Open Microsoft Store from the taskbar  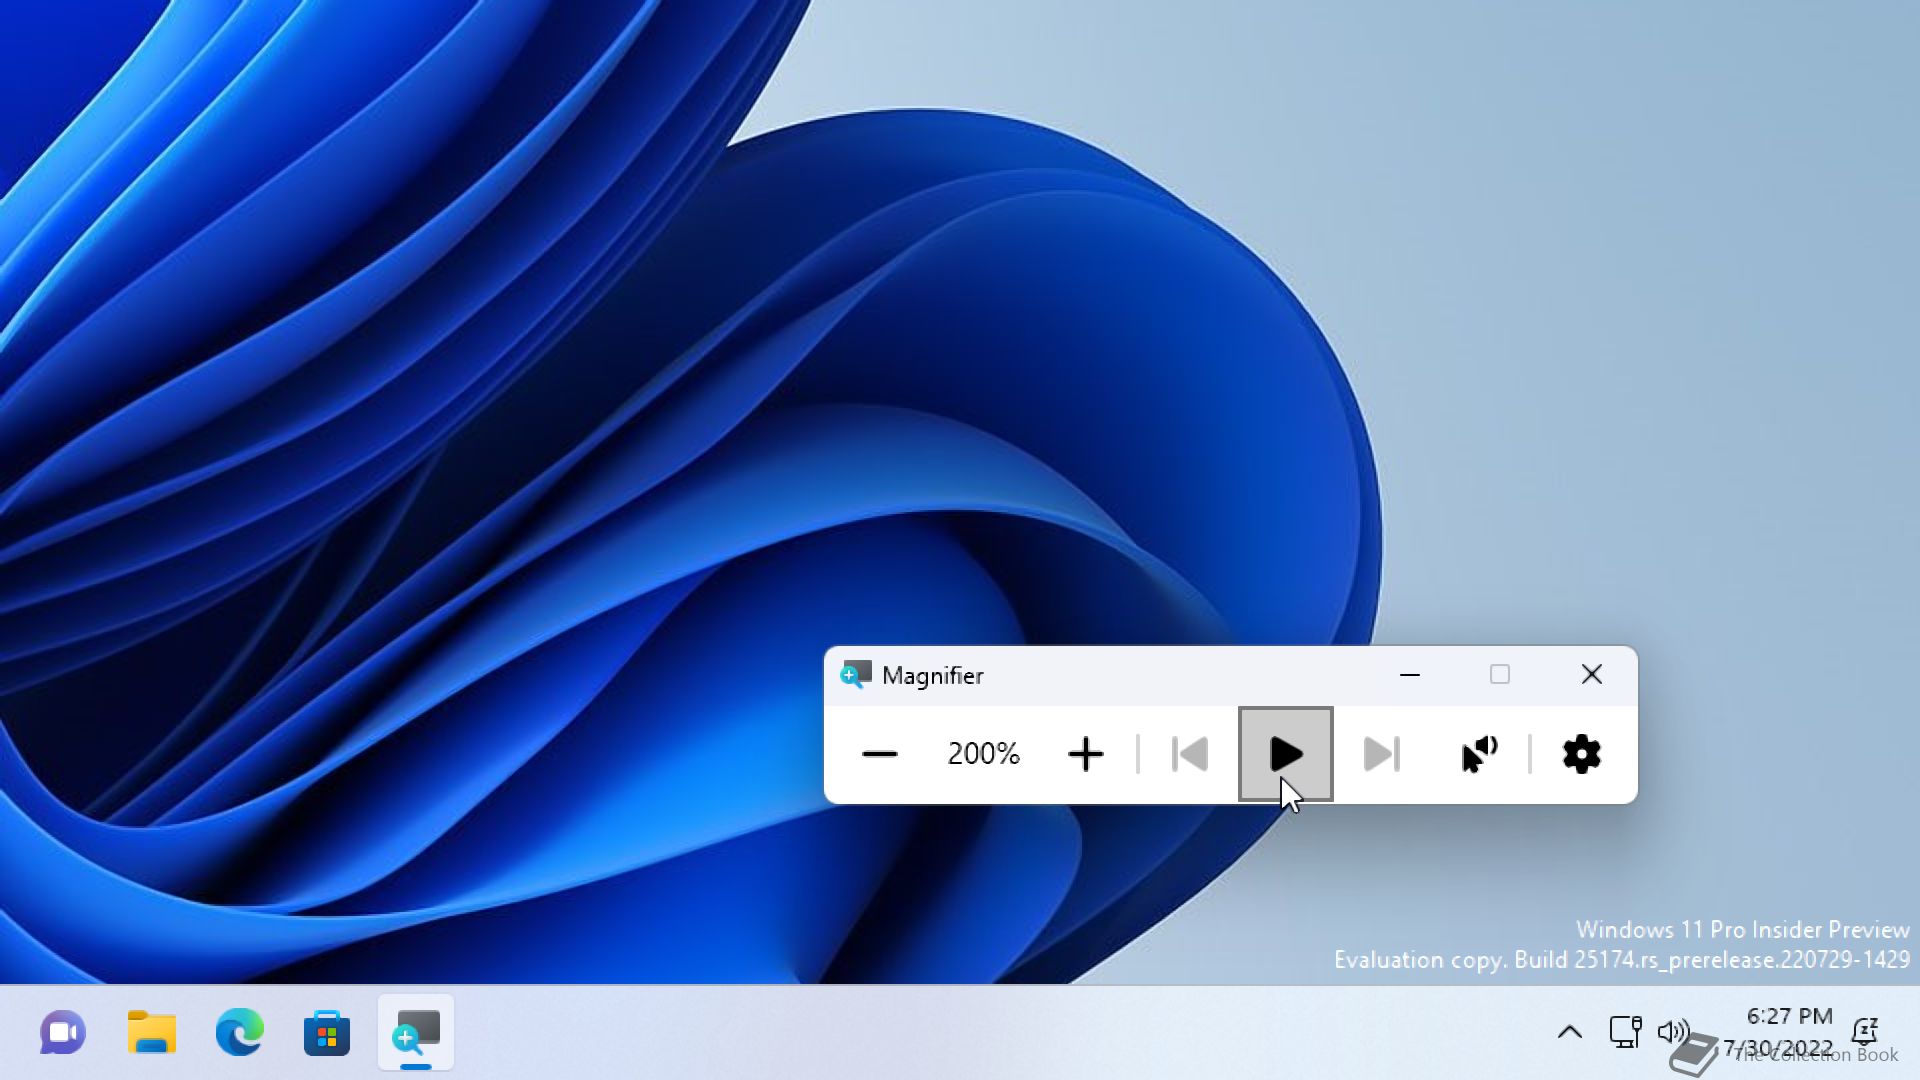click(327, 1033)
